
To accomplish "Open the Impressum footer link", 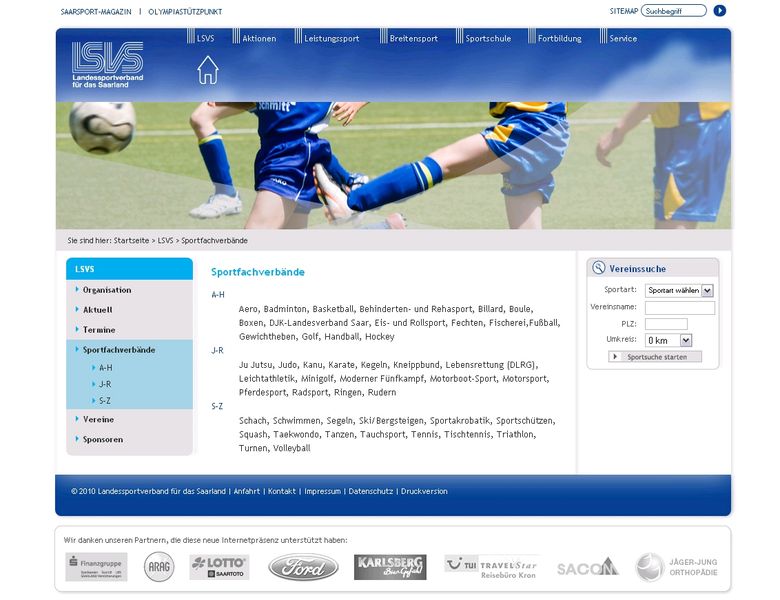I will click(322, 491).
